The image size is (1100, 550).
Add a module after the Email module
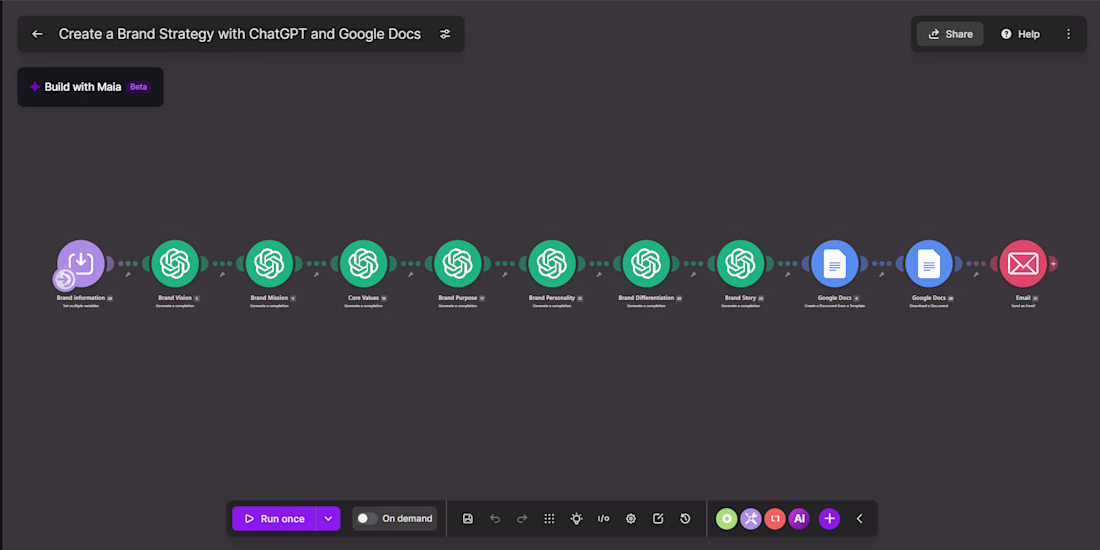point(1053,264)
